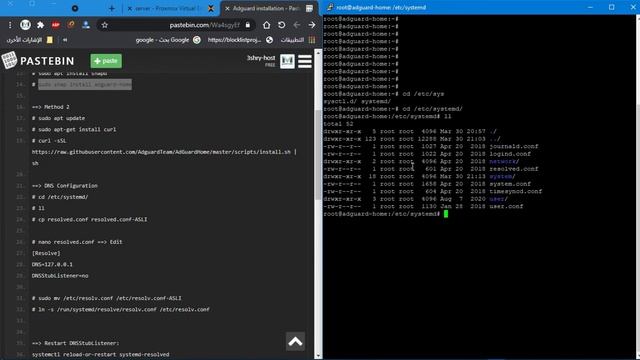Image resolution: width=640 pixels, height=360 pixels.
Task: Click the Pastebin address bar URL
Action: [x=204, y=25]
